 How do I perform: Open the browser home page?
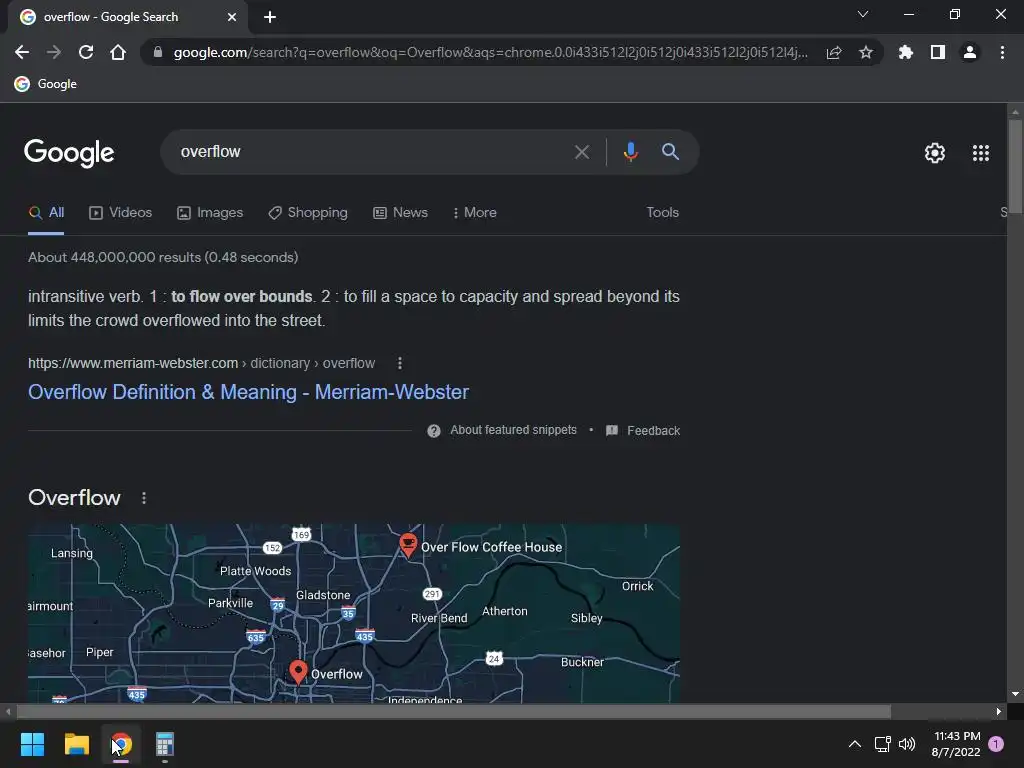coord(118,52)
